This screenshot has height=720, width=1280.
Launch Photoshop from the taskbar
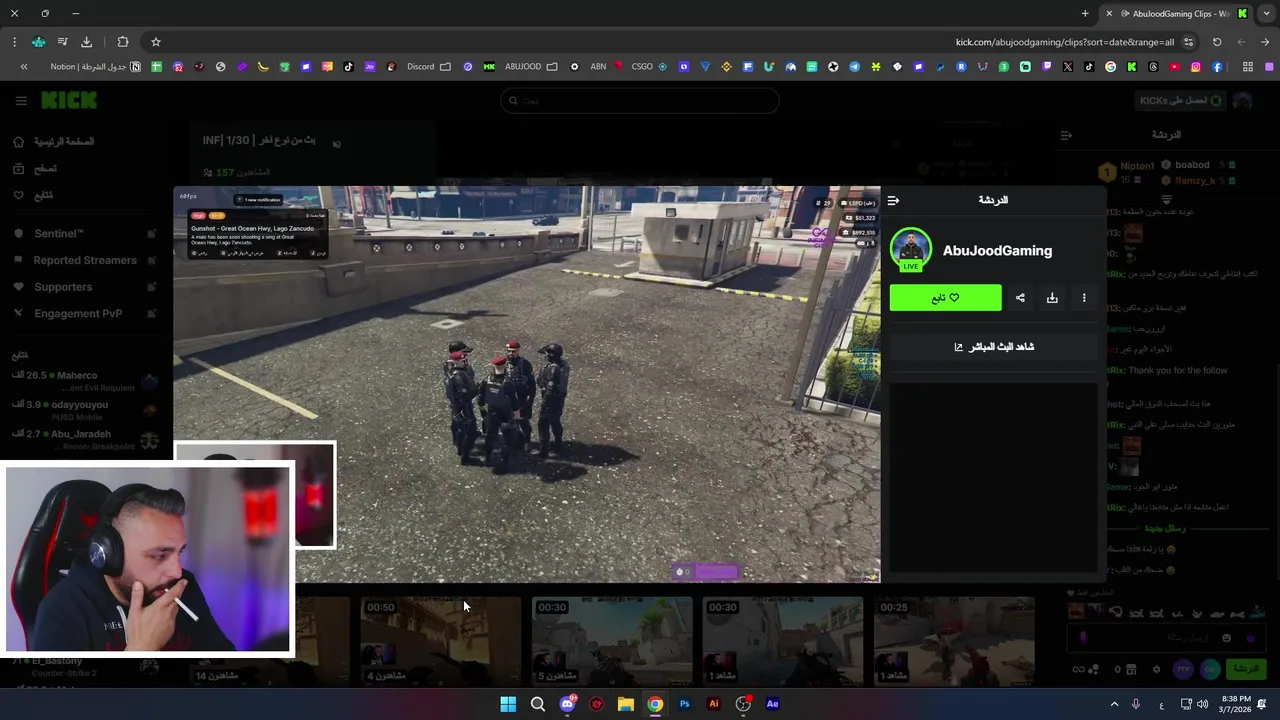point(684,704)
